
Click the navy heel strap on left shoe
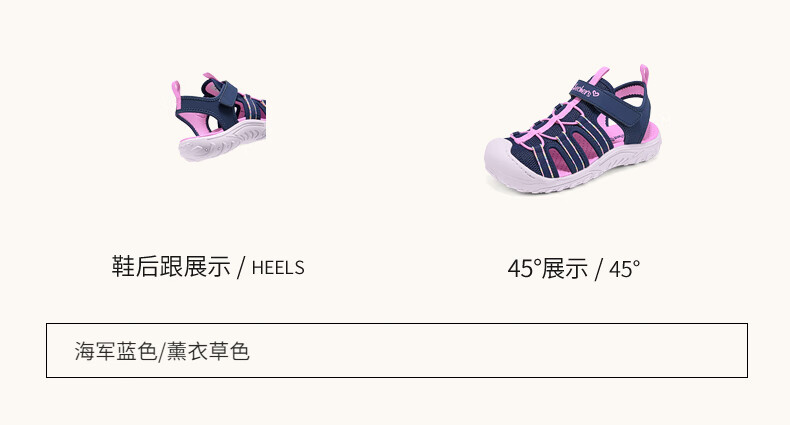198,106
